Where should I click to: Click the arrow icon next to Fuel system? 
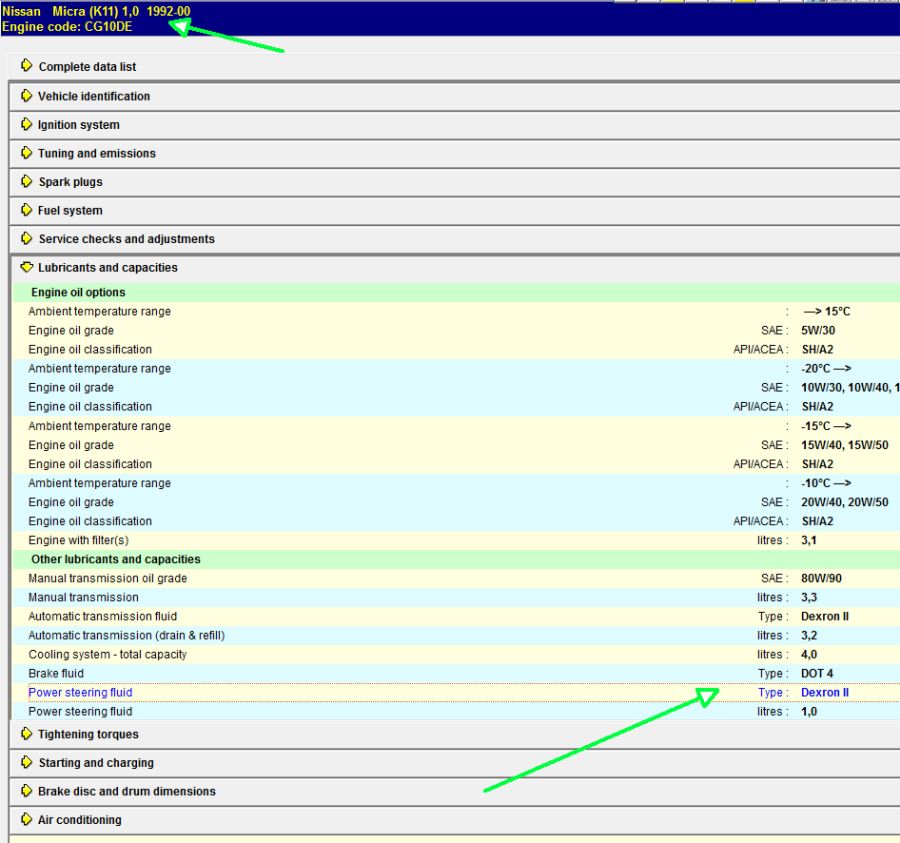tap(27, 210)
